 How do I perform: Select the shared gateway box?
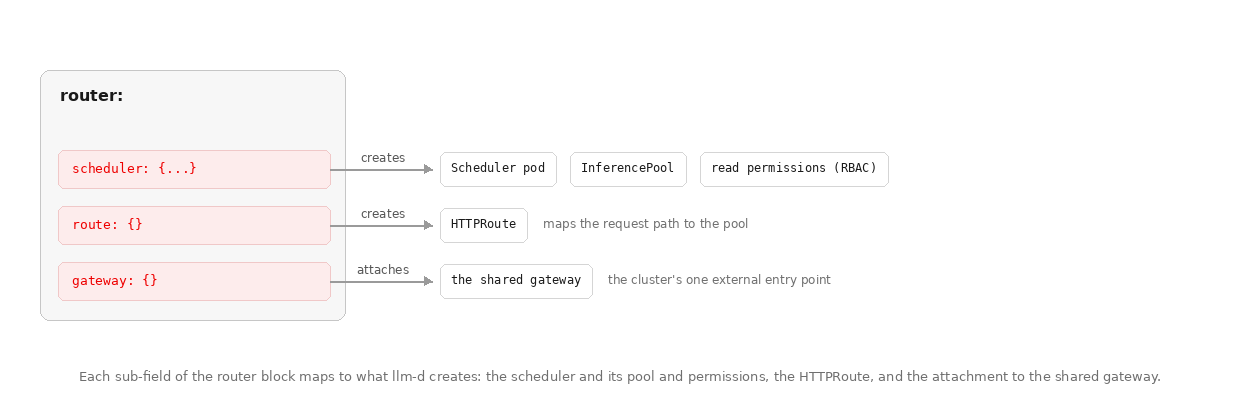click(x=516, y=281)
